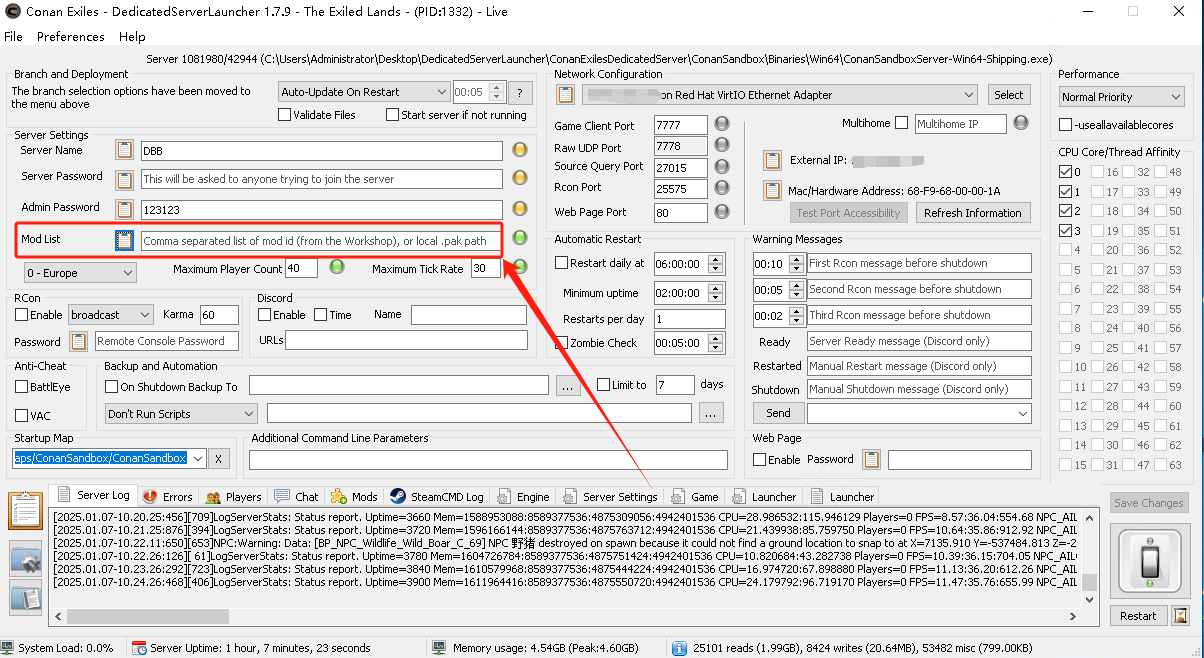The height and width of the screenshot is (658, 1204).
Task: Click the gray orb beside Rcon Port
Action: (x=722, y=187)
